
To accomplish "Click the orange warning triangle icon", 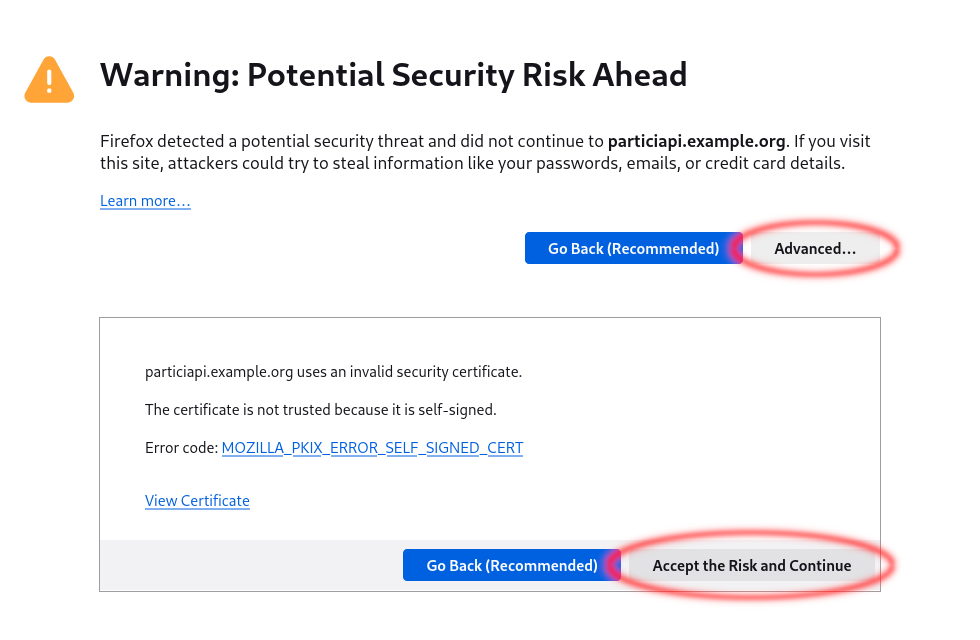I will (x=48, y=79).
